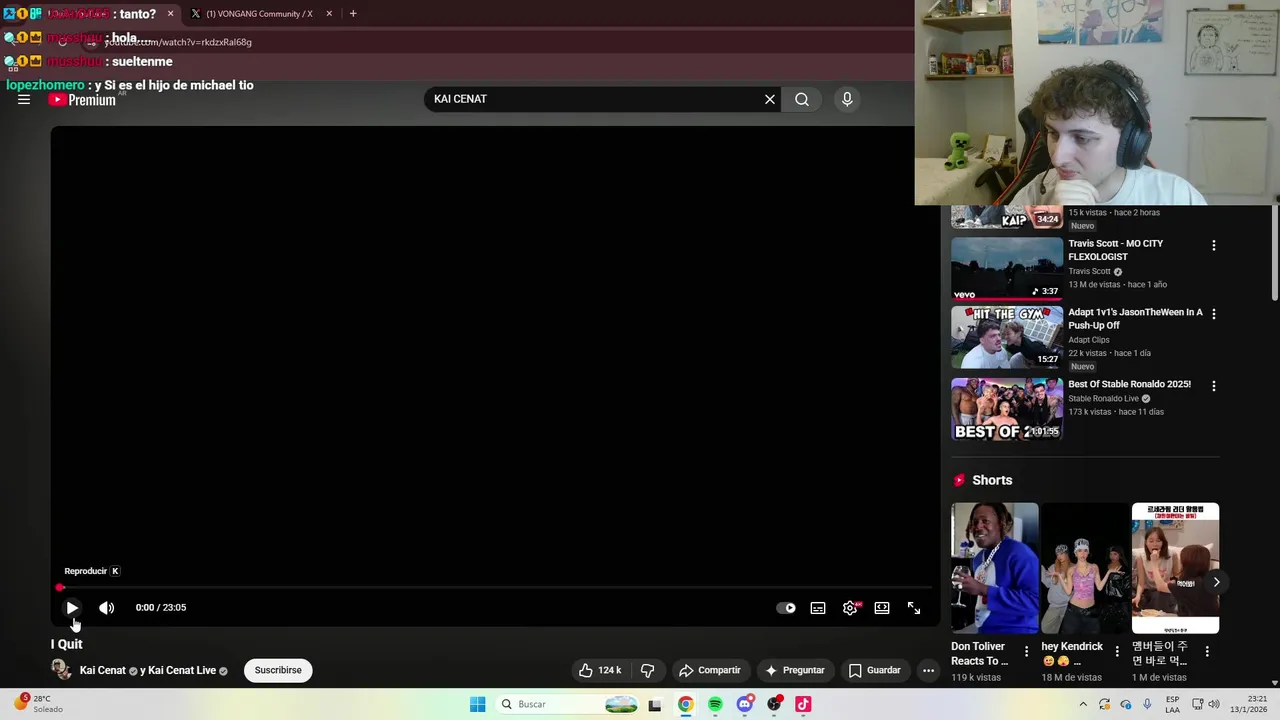Open the Korean-titled short thumbnail
This screenshot has height=720, width=1280.
(x=1175, y=568)
